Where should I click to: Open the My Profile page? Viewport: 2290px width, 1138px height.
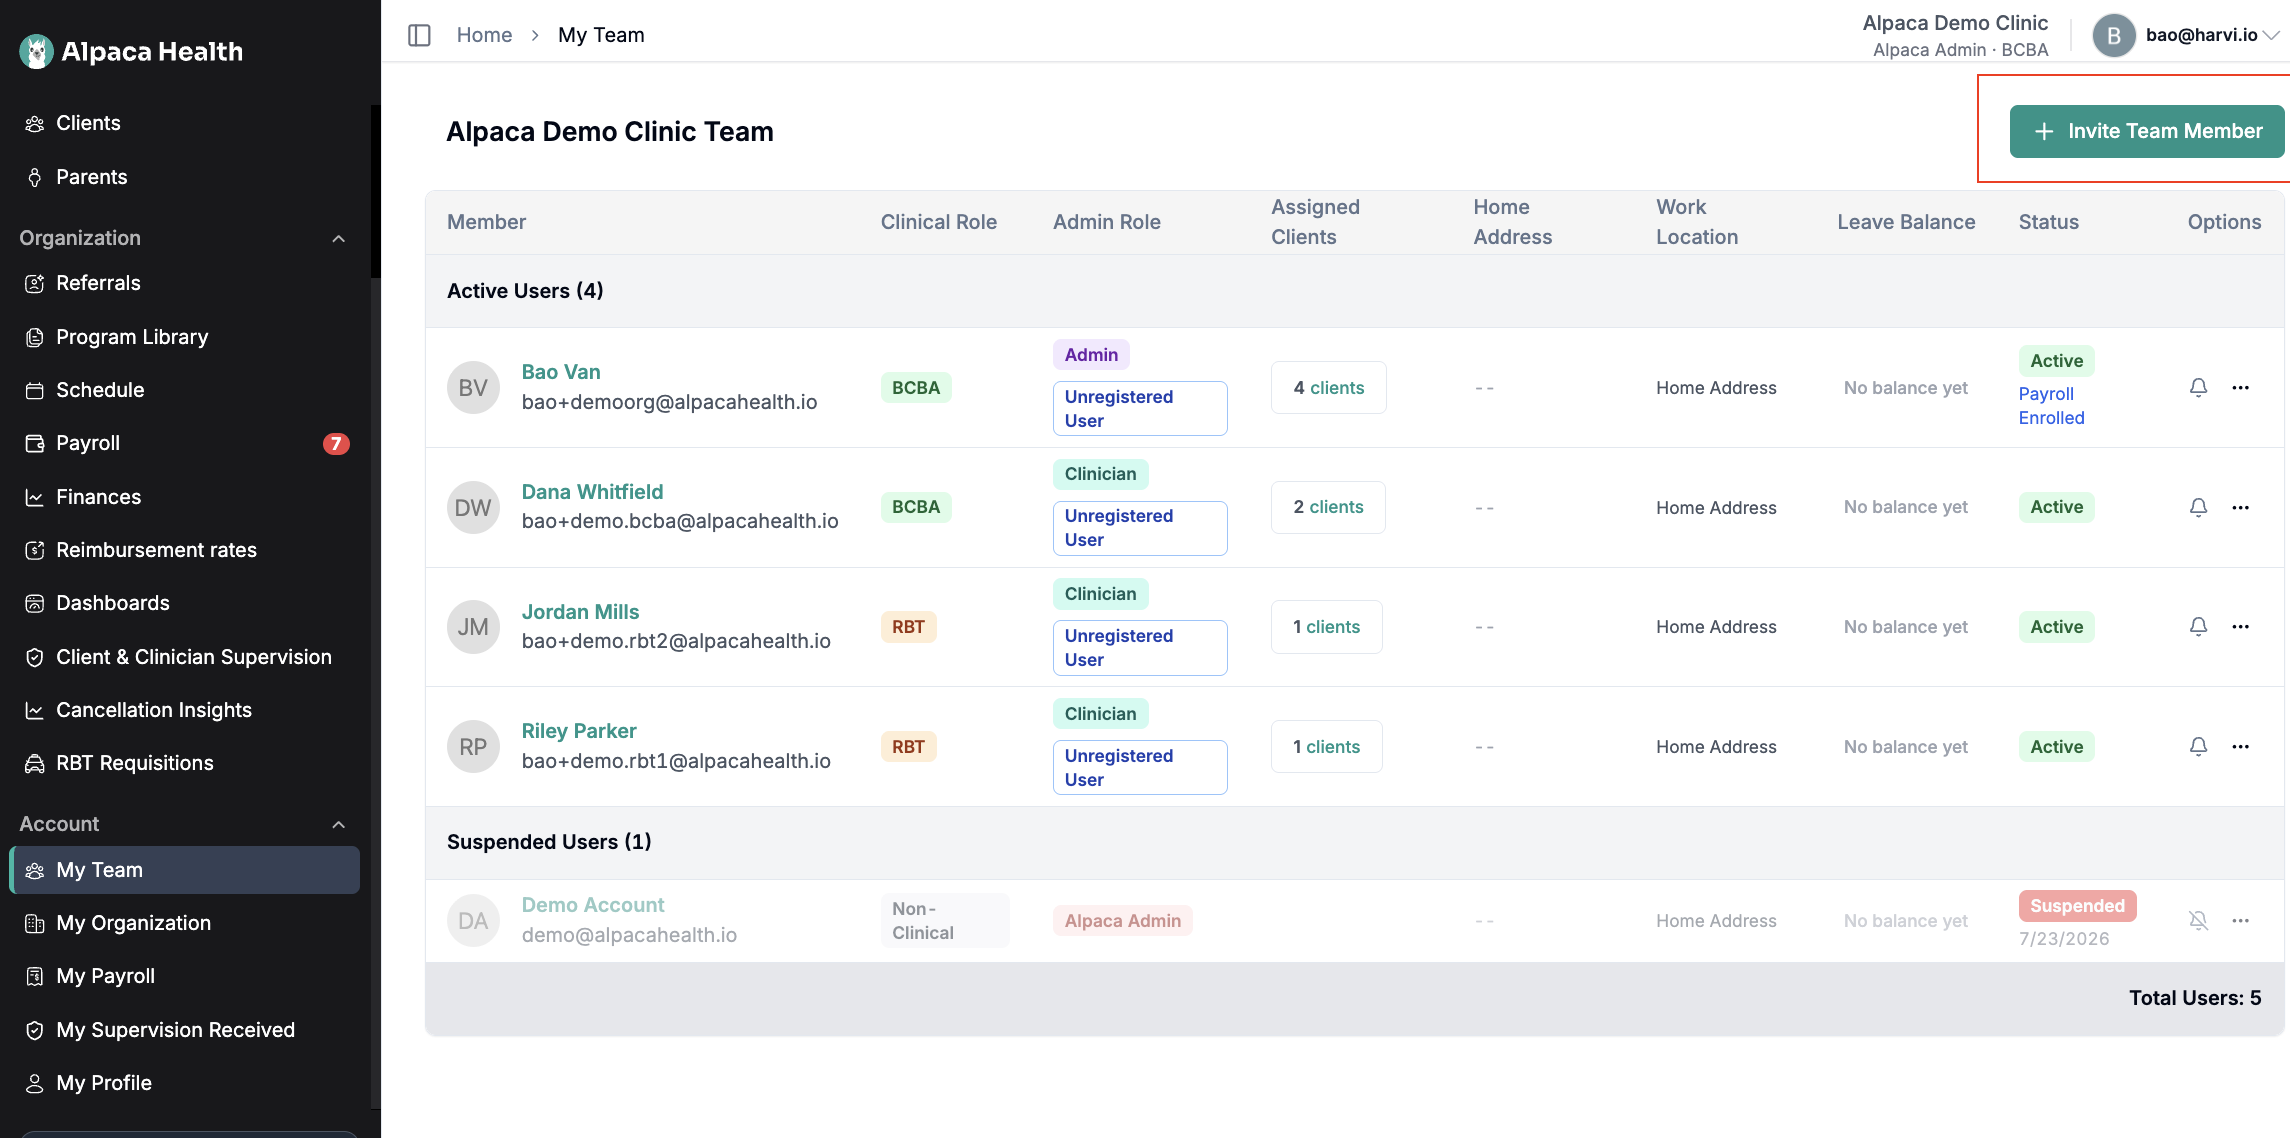[x=184, y=1083]
